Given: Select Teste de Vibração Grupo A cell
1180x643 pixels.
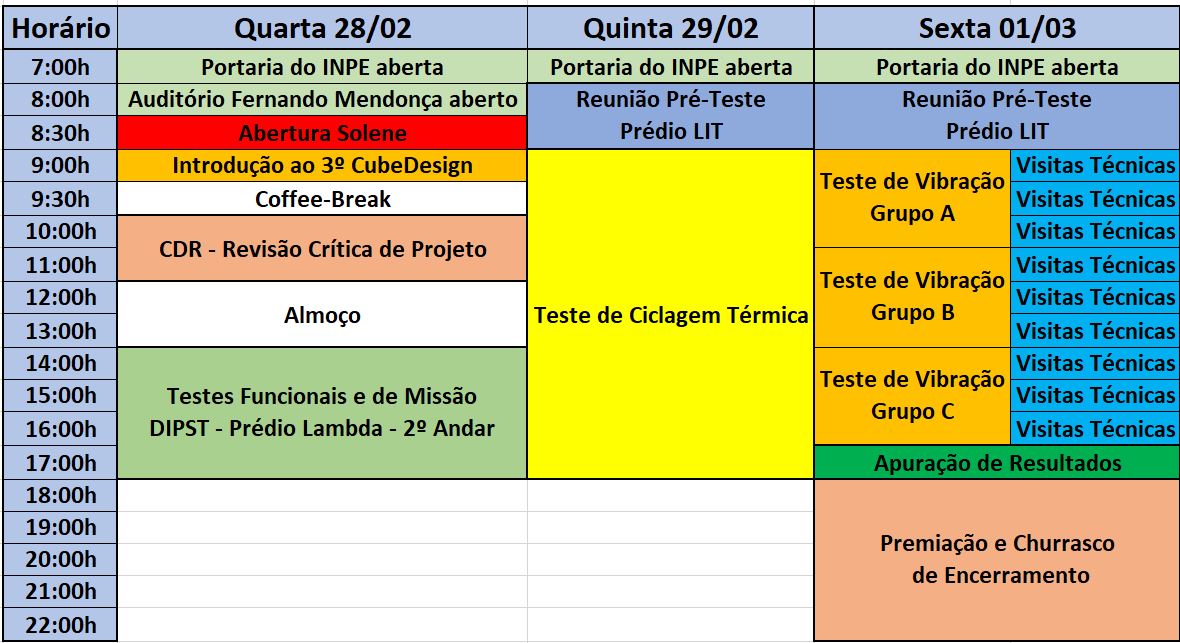Looking at the screenshot, I should (912, 198).
